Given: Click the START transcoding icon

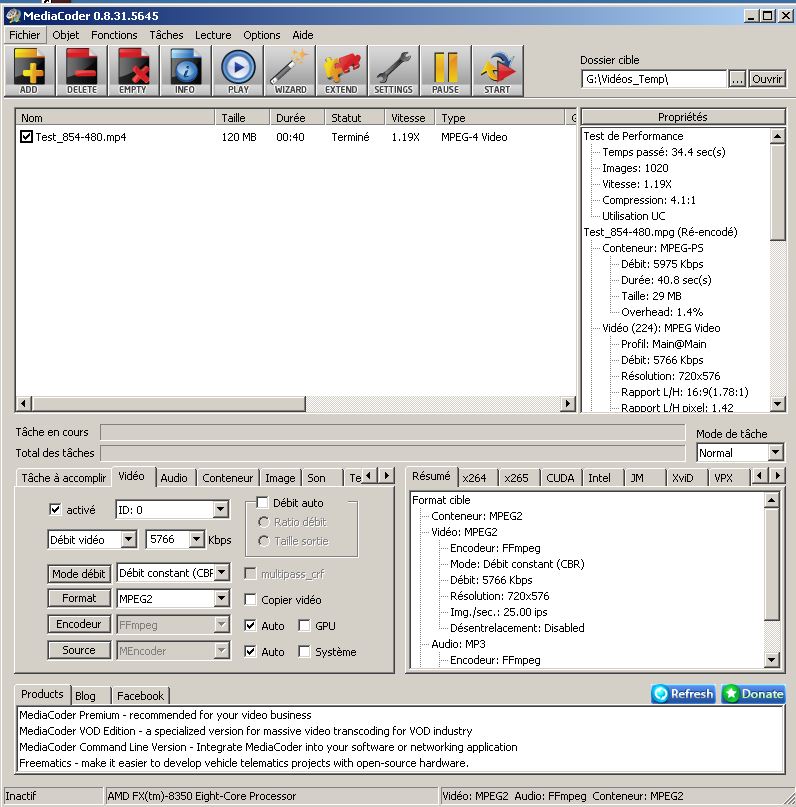Looking at the screenshot, I should point(497,71).
